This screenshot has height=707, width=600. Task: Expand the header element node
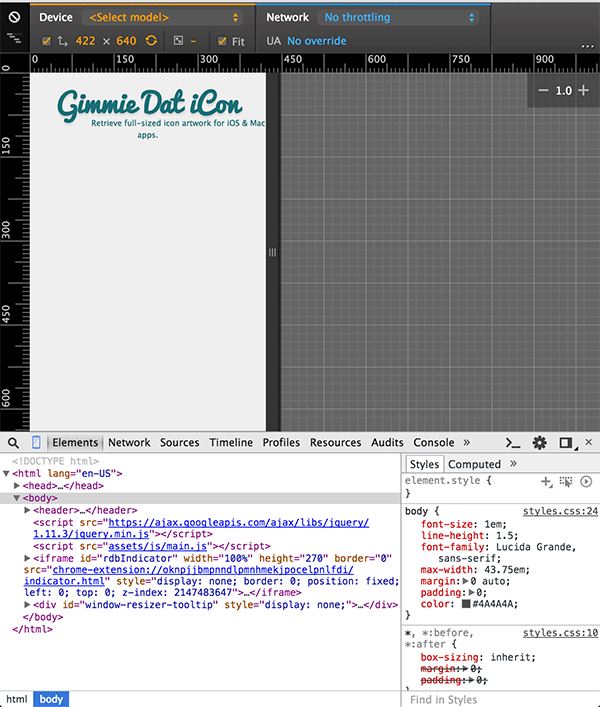(x=27, y=510)
